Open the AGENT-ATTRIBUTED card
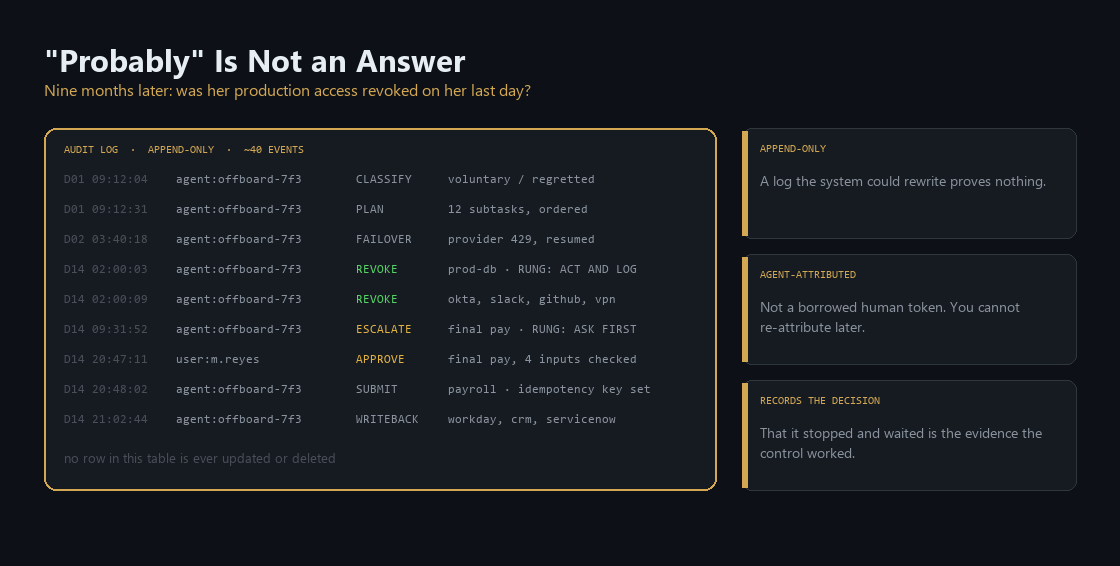 click(x=909, y=309)
